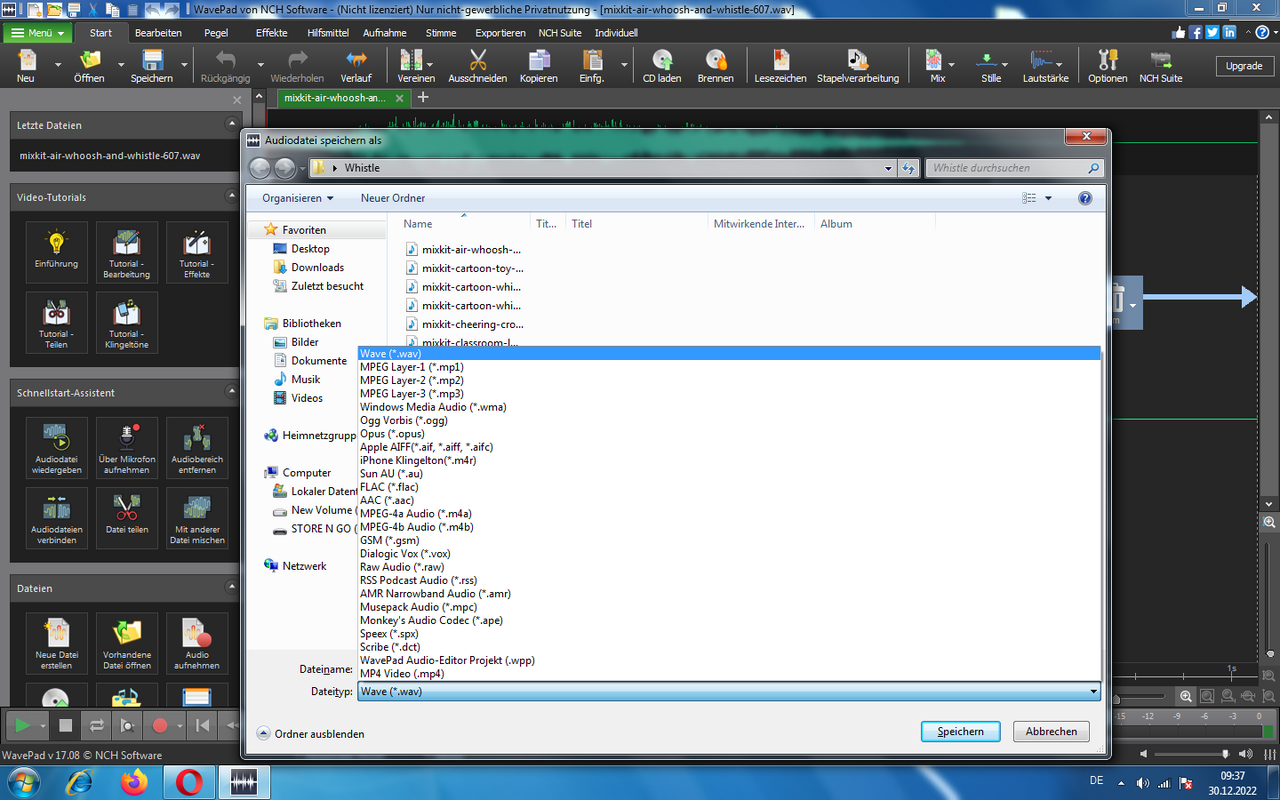Open Optionen settings icon

(1107, 66)
